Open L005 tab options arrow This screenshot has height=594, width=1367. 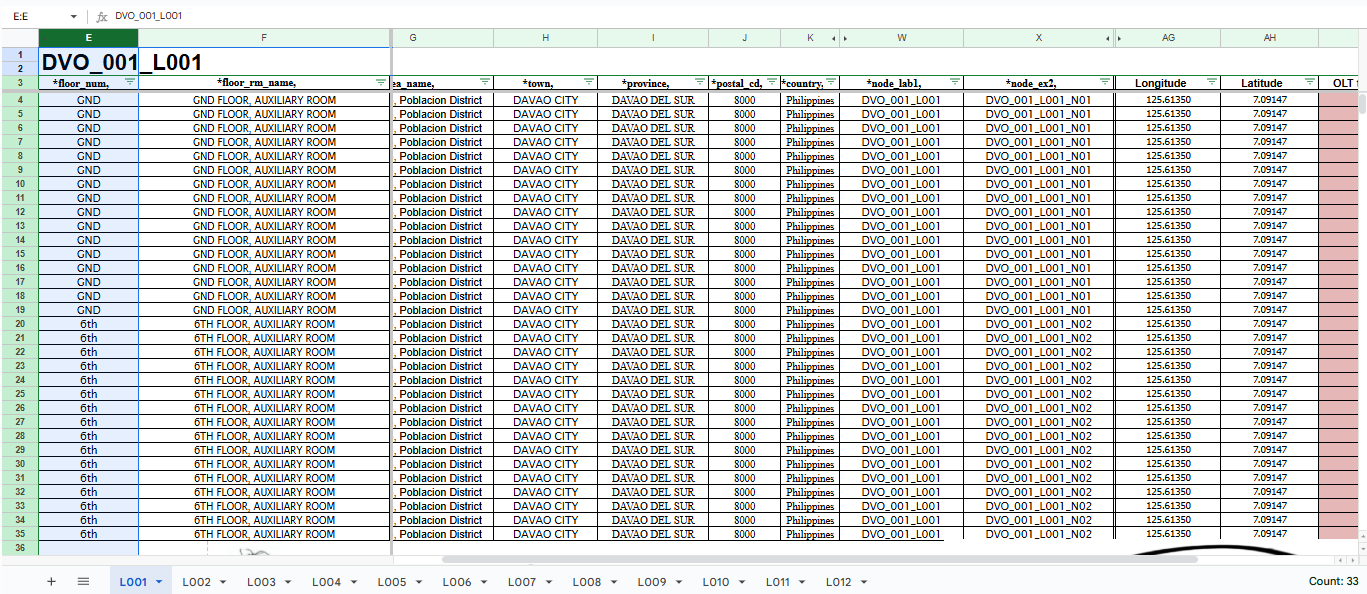(x=417, y=582)
